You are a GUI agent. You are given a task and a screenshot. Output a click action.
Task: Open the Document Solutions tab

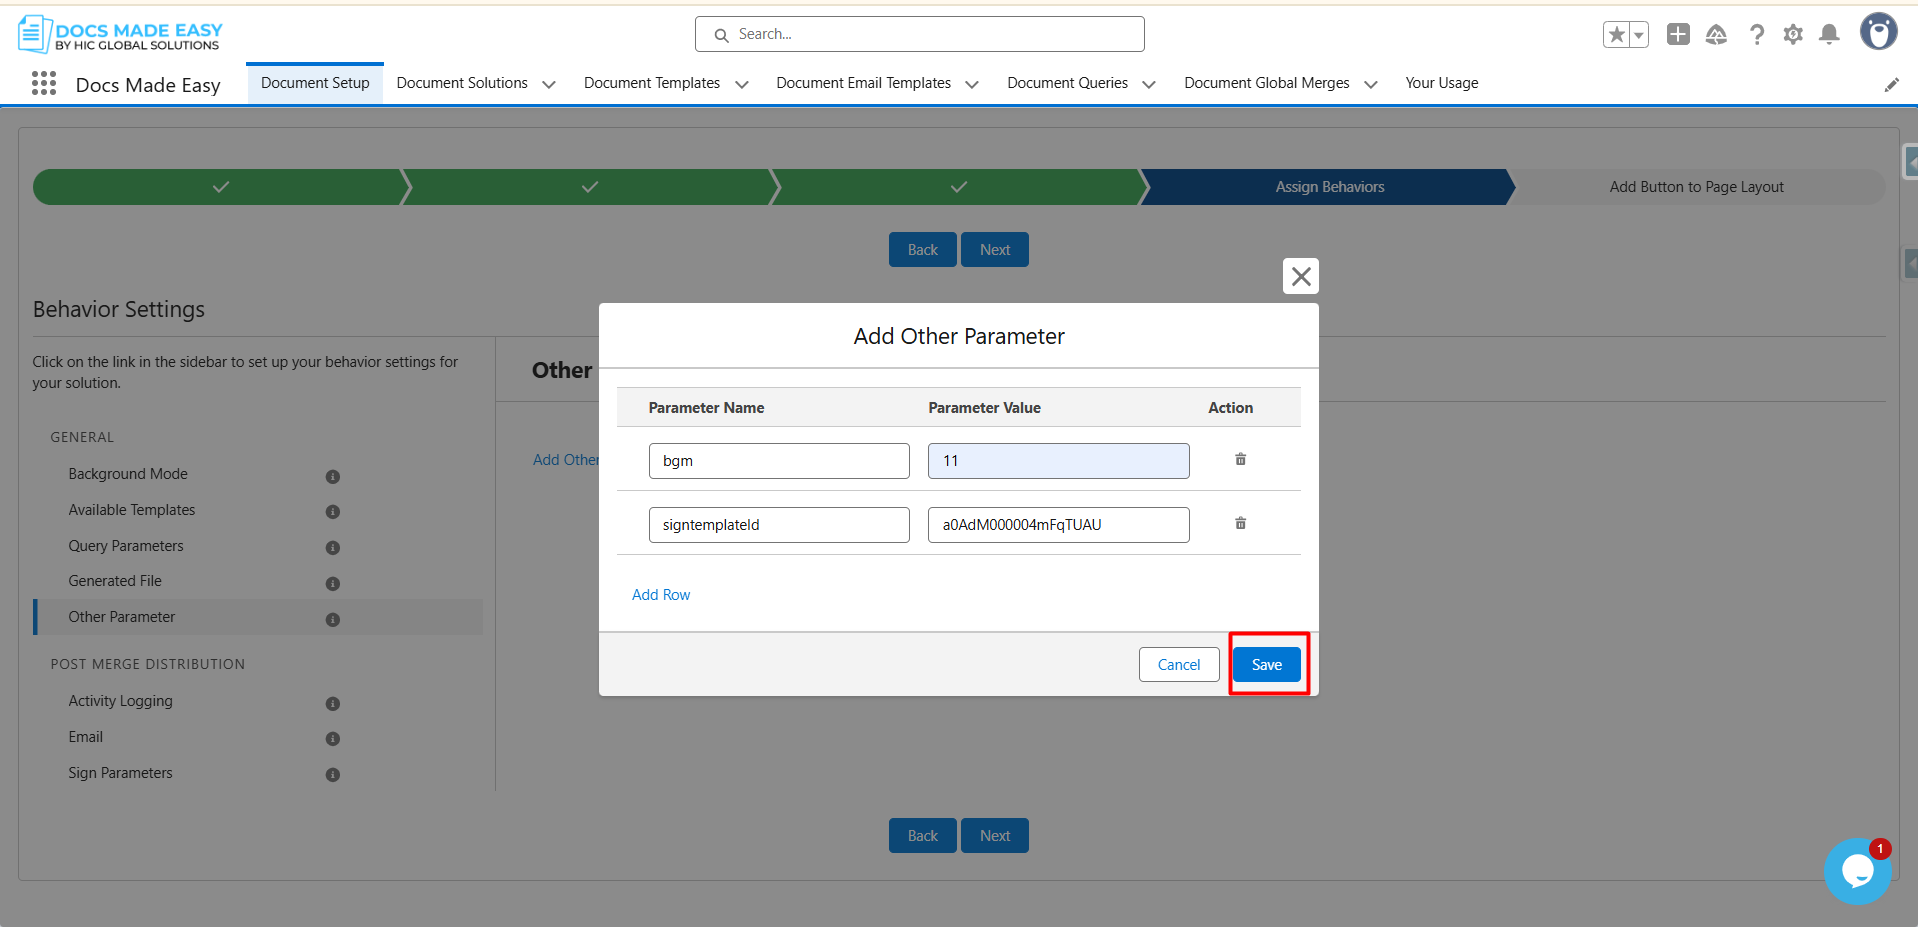[462, 83]
